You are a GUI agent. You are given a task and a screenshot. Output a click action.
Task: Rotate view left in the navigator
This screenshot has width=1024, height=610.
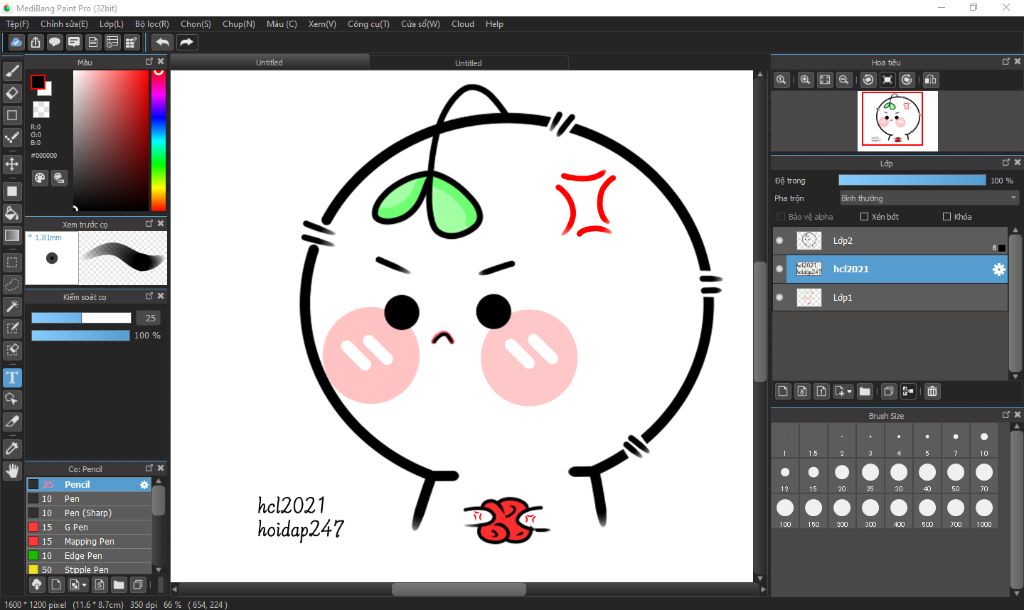[x=868, y=80]
